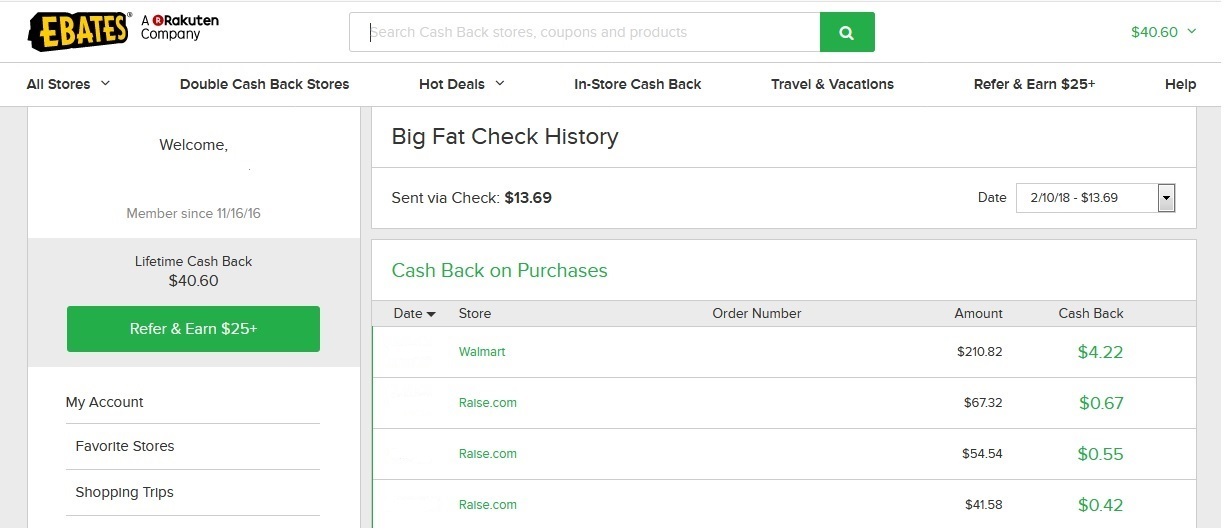Image resolution: width=1226 pixels, height=530 pixels.
Task: Click the Member since 11/16/16 text
Action: pos(194,213)
